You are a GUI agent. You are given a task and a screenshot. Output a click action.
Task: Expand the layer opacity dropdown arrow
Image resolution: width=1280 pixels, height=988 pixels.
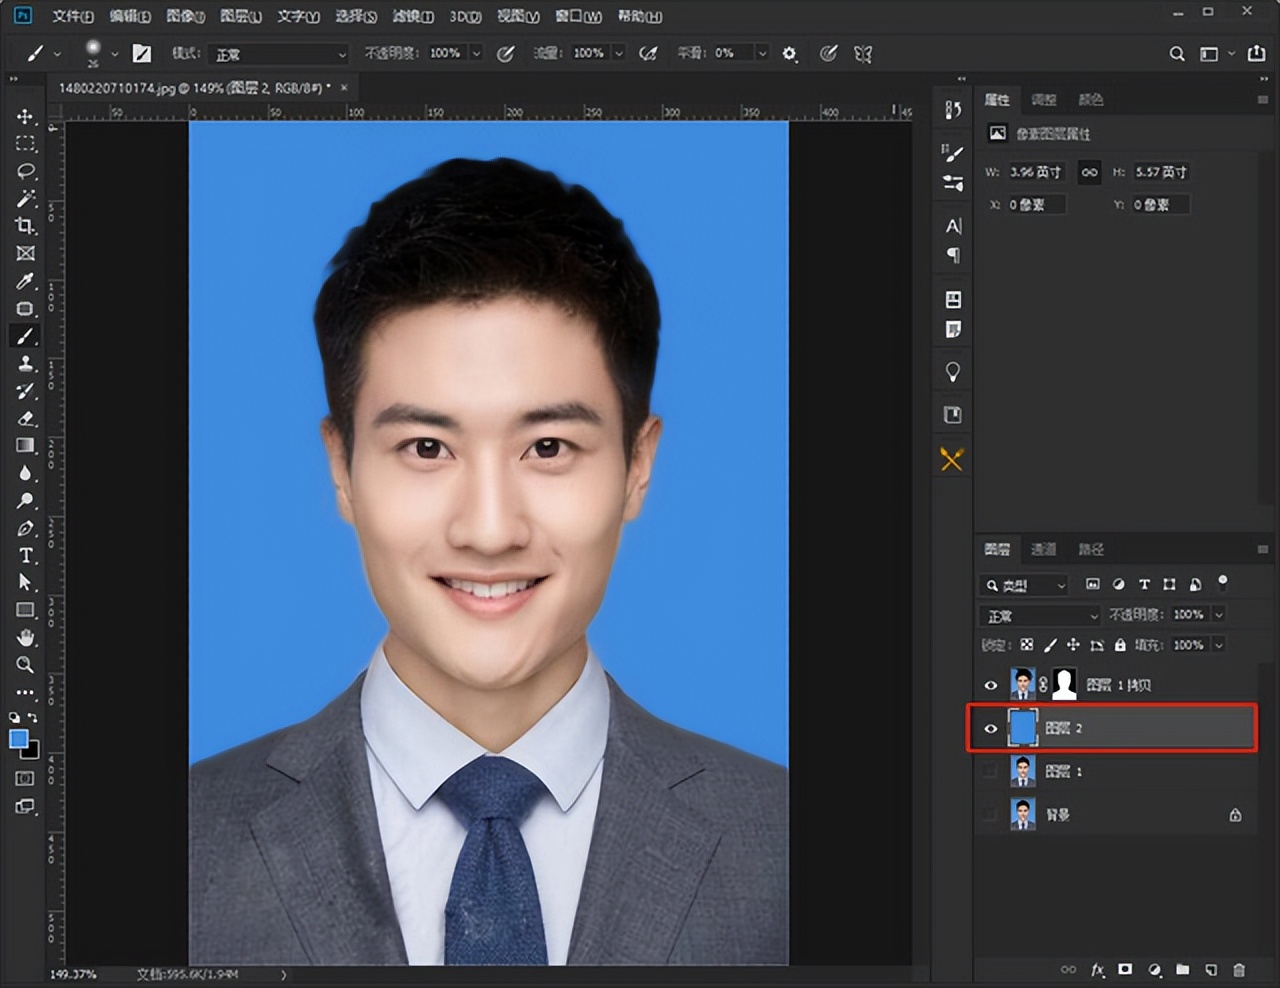click(1218, 614)
